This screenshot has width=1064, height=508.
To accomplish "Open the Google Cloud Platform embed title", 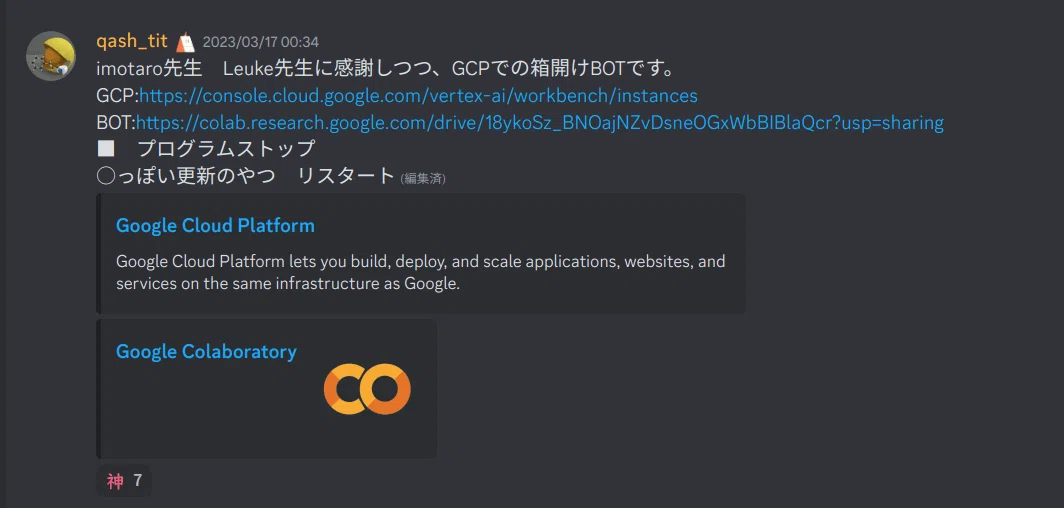I will 215,225.
